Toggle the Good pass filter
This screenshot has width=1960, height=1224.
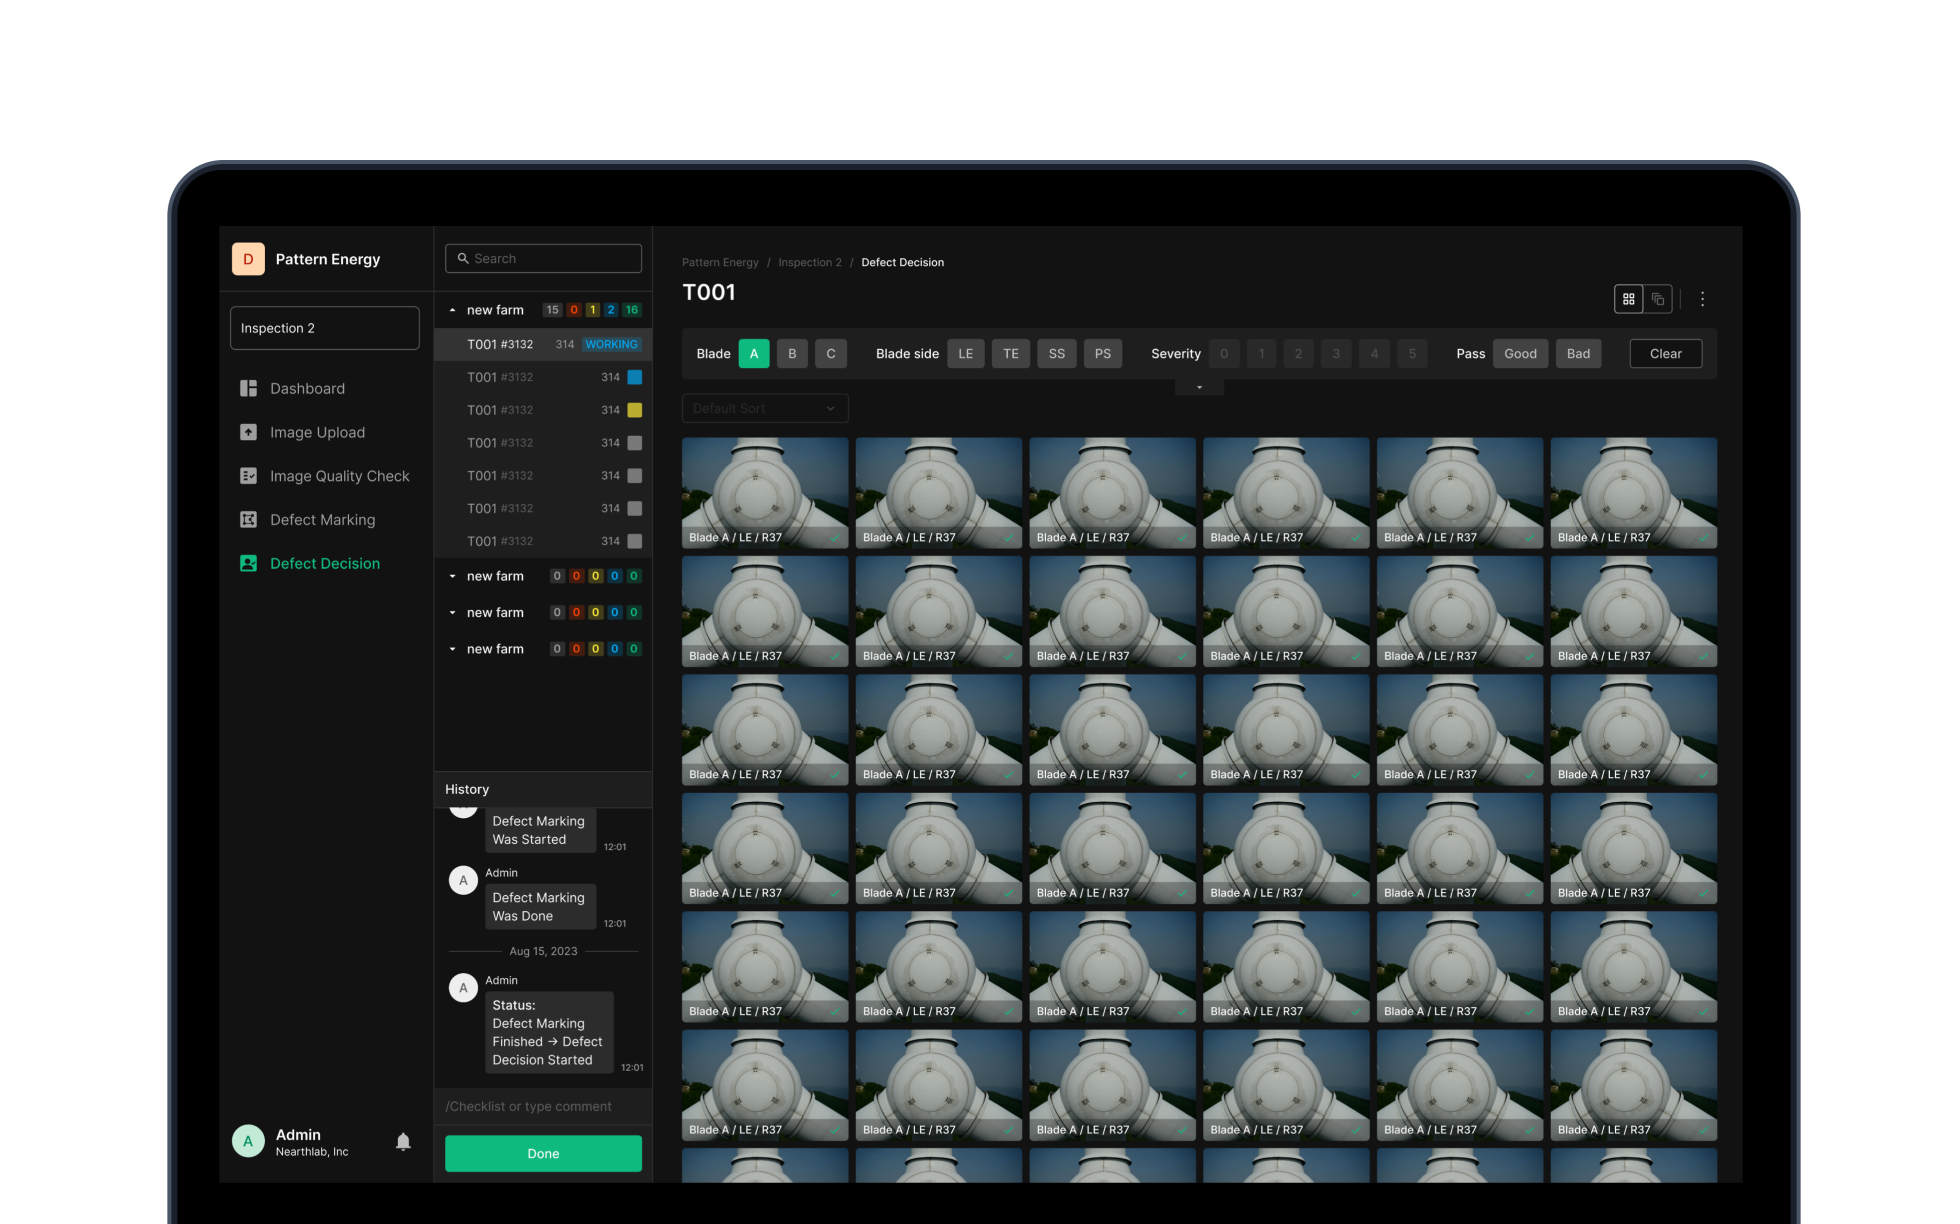point(1520,354)
